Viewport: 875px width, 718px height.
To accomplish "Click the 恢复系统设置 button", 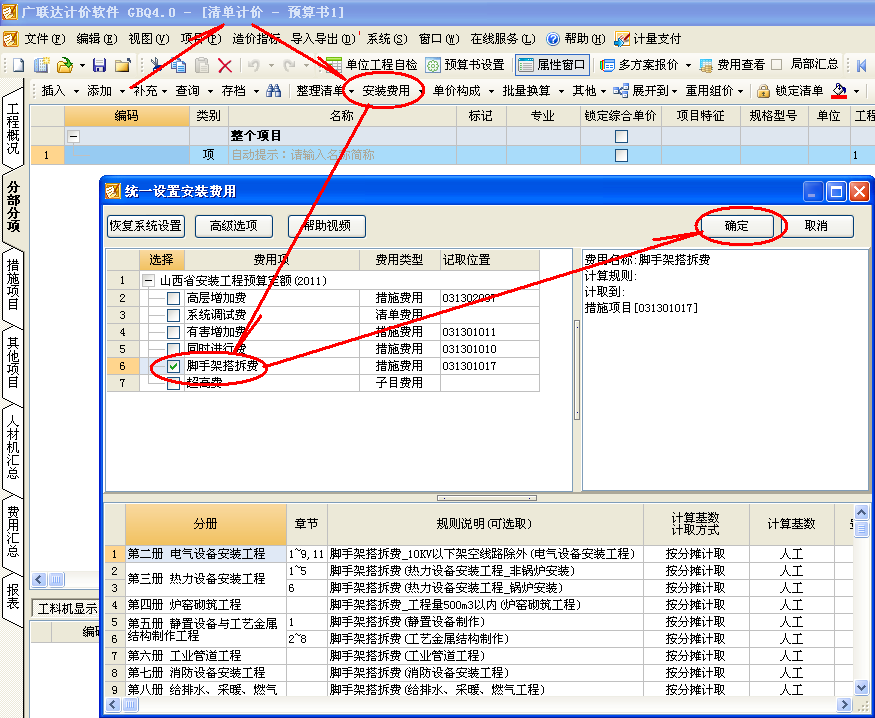I will [x=146, y=226].
